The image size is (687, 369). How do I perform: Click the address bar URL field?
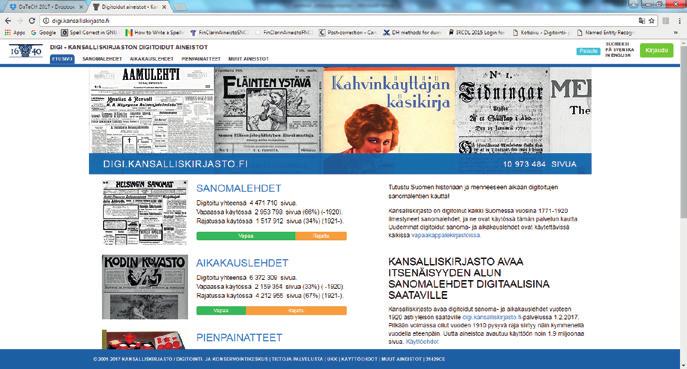click(x=342, y=21)
